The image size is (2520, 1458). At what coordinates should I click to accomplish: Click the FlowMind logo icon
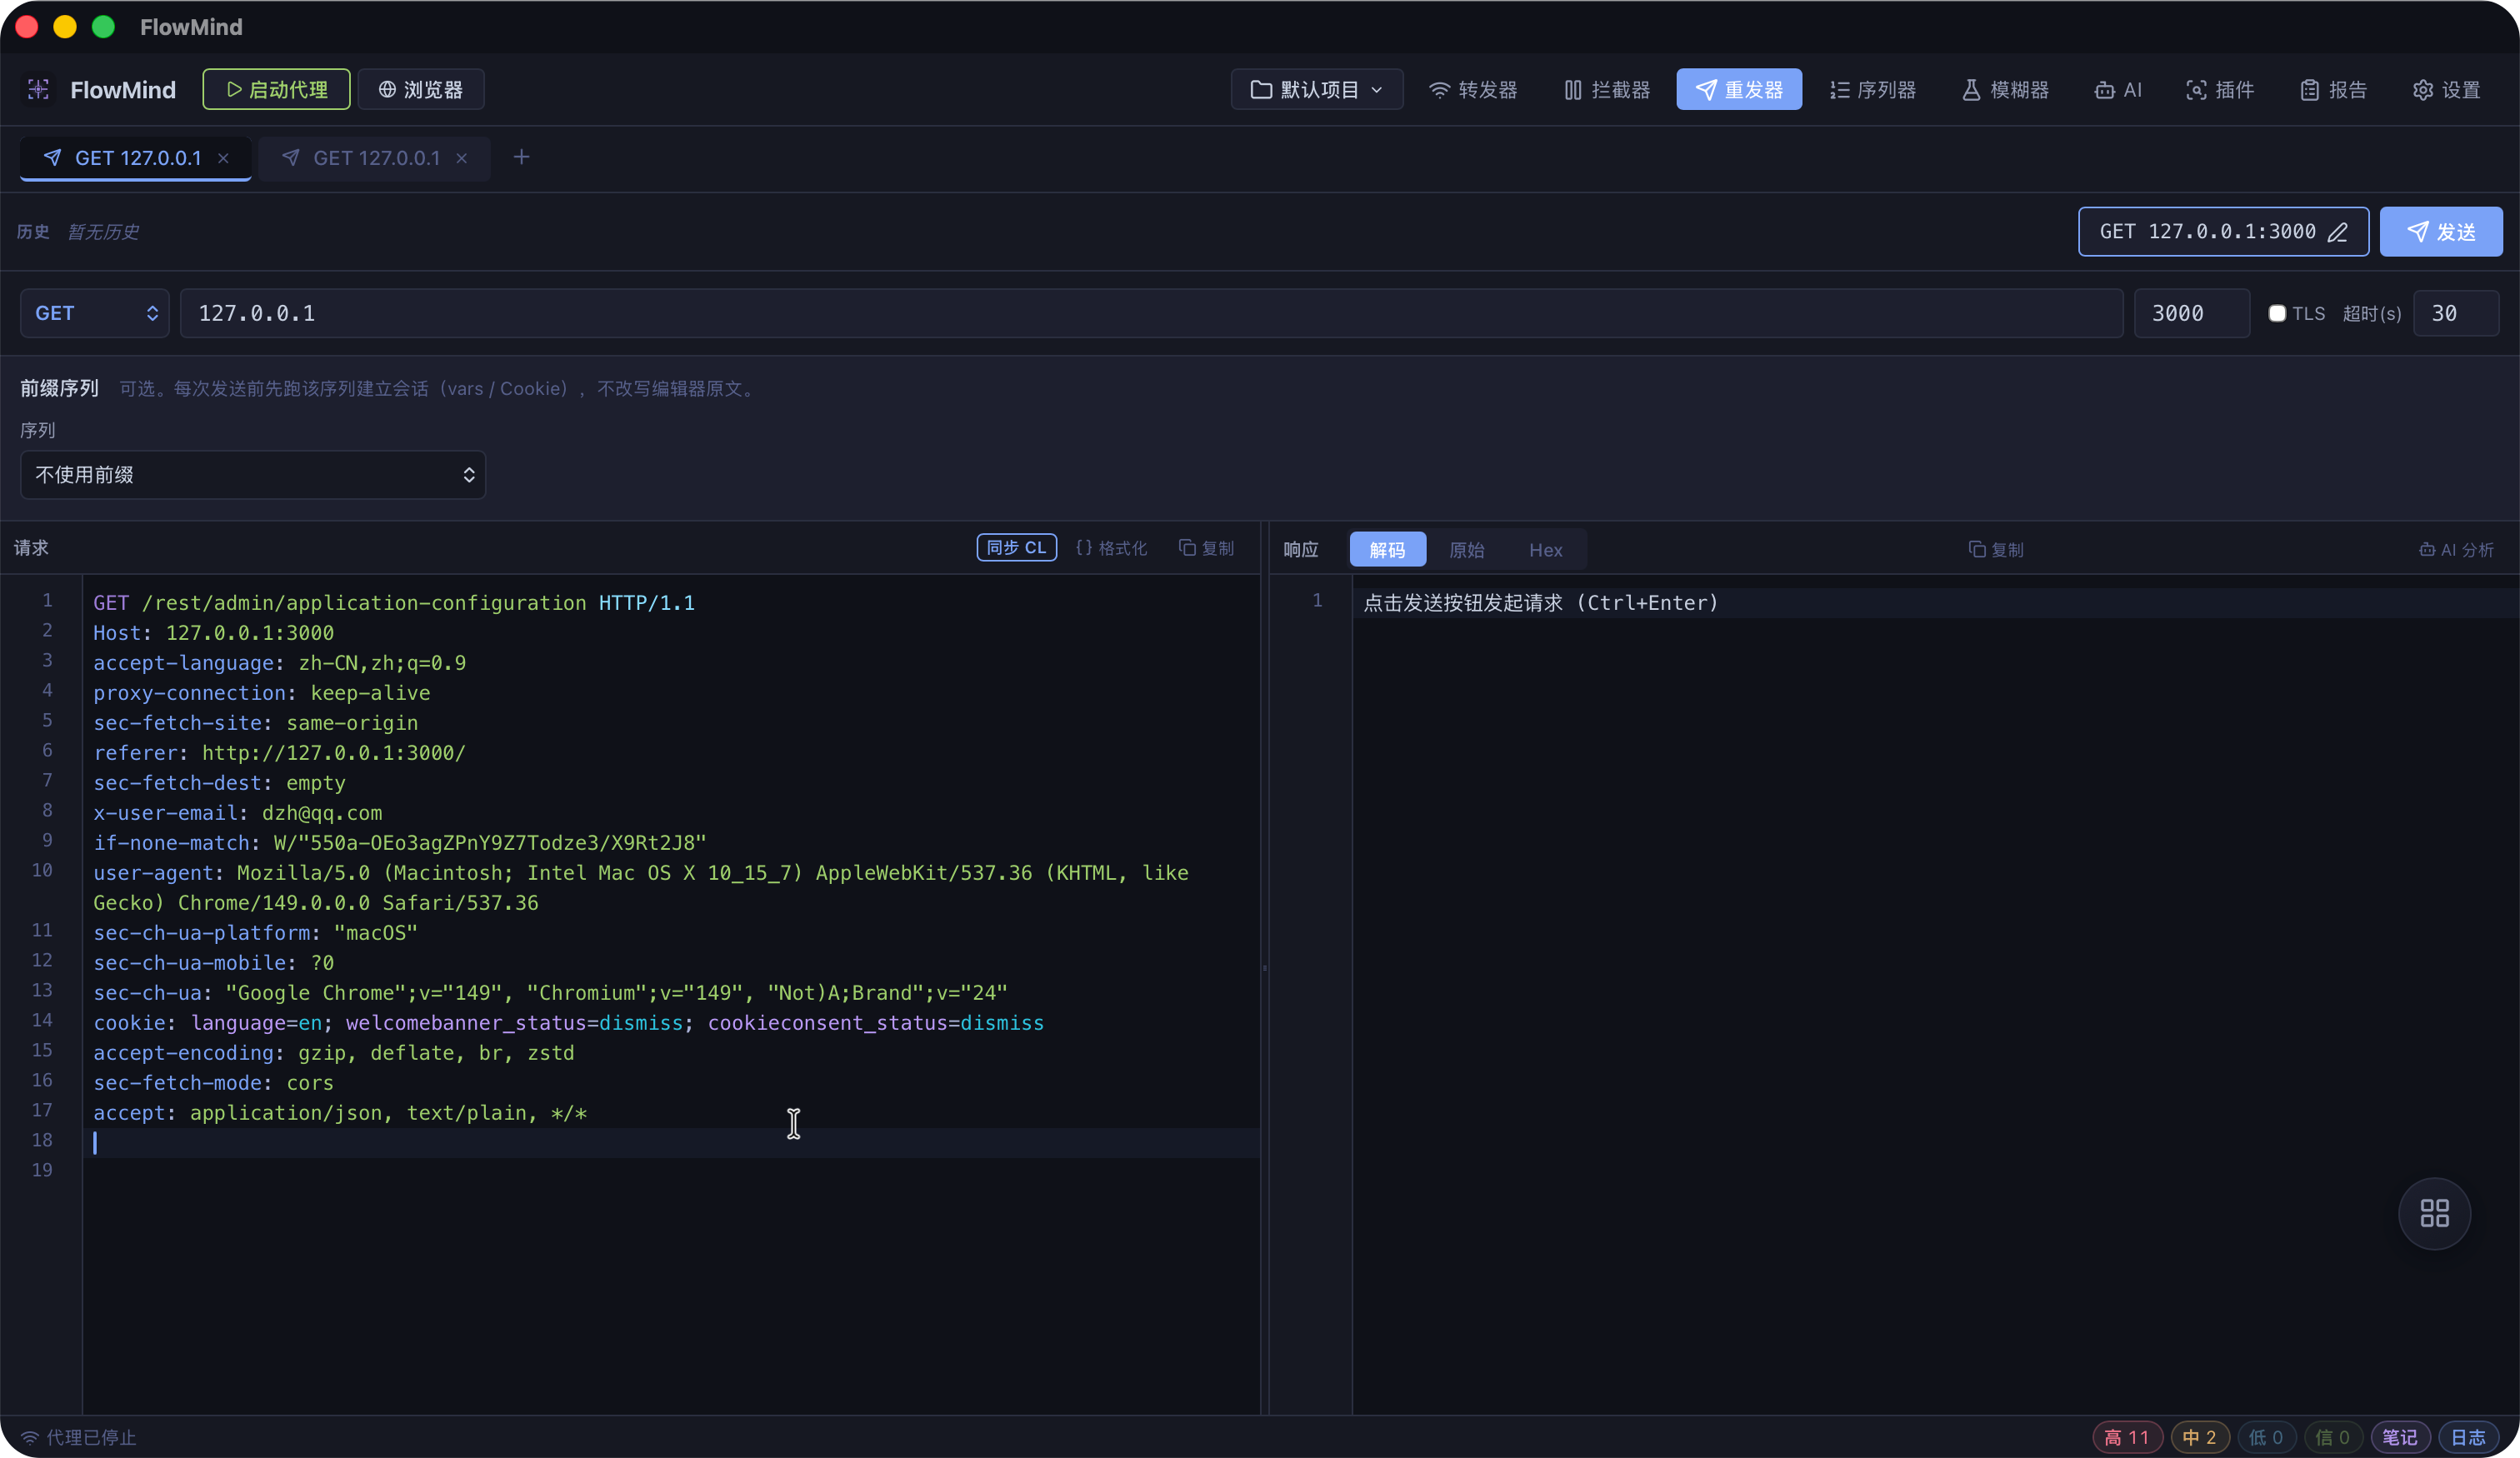(38, 90)
